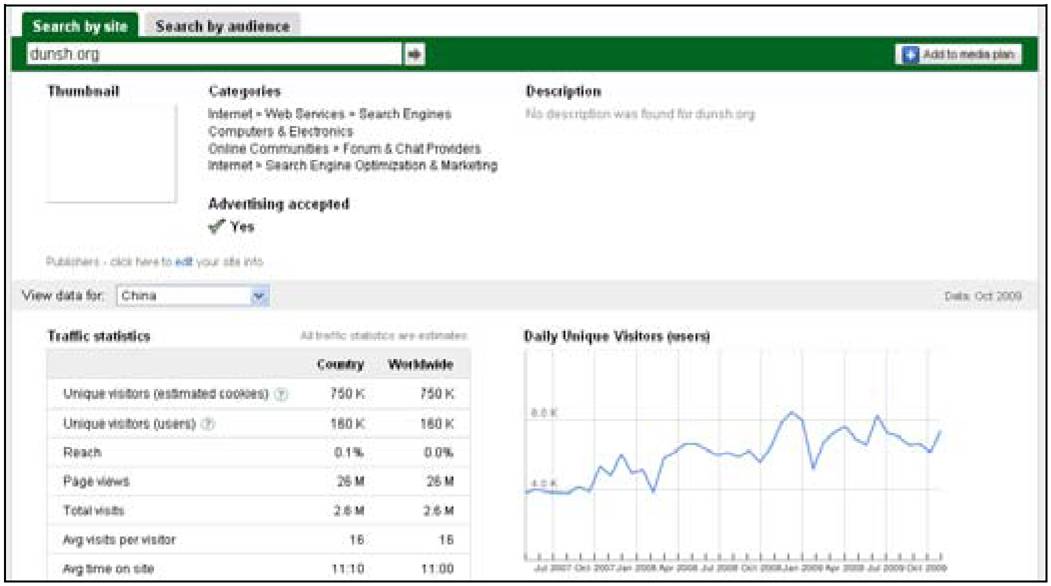
Task: Click the Country column header
Action: [x=340, y=365]
